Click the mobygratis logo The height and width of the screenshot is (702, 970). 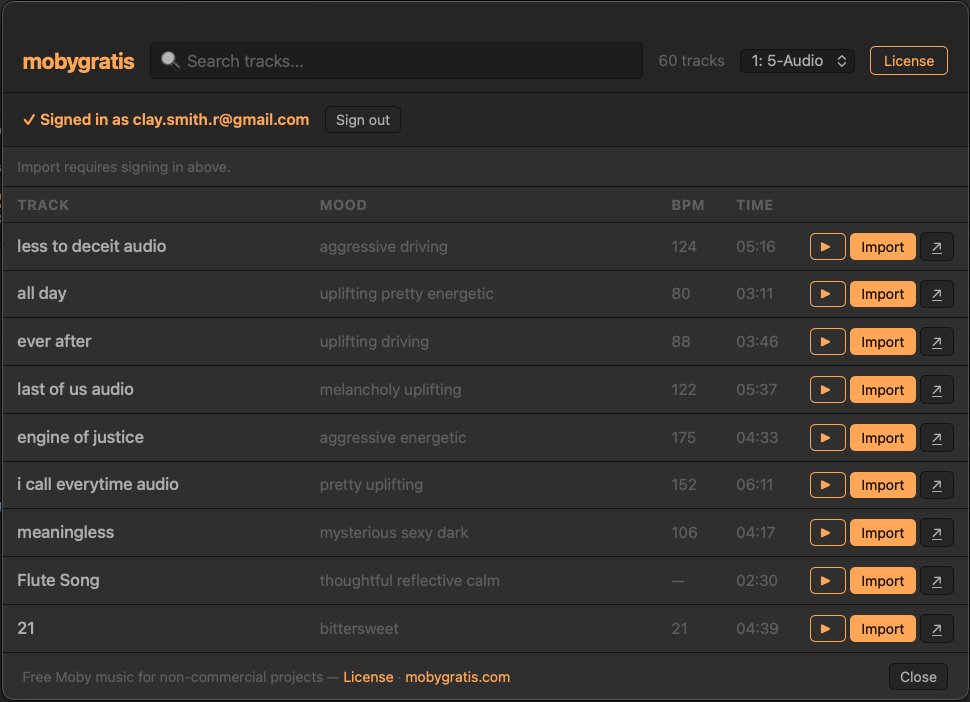tap(79, 61)
